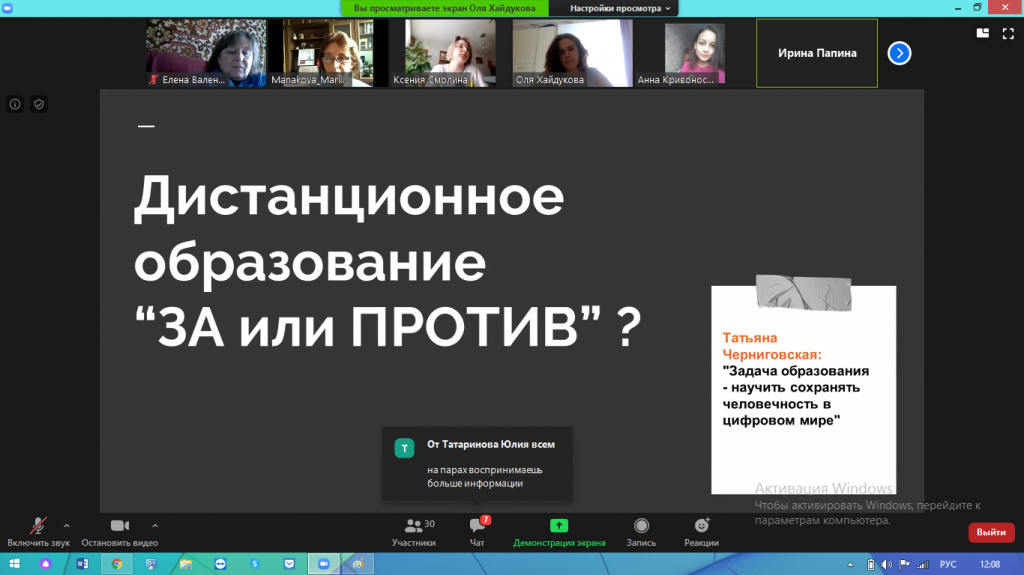Open Настройки просмотра view options dropdown
The image size is (1024, 575).
click(x=620, y=8)
